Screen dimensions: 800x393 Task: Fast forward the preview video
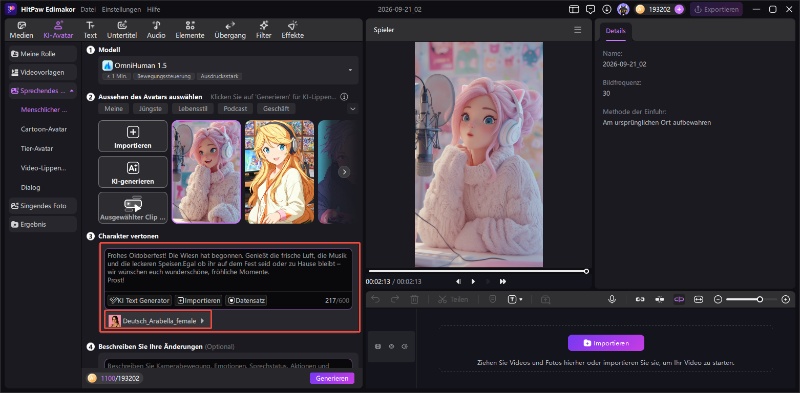pos(503,281)
